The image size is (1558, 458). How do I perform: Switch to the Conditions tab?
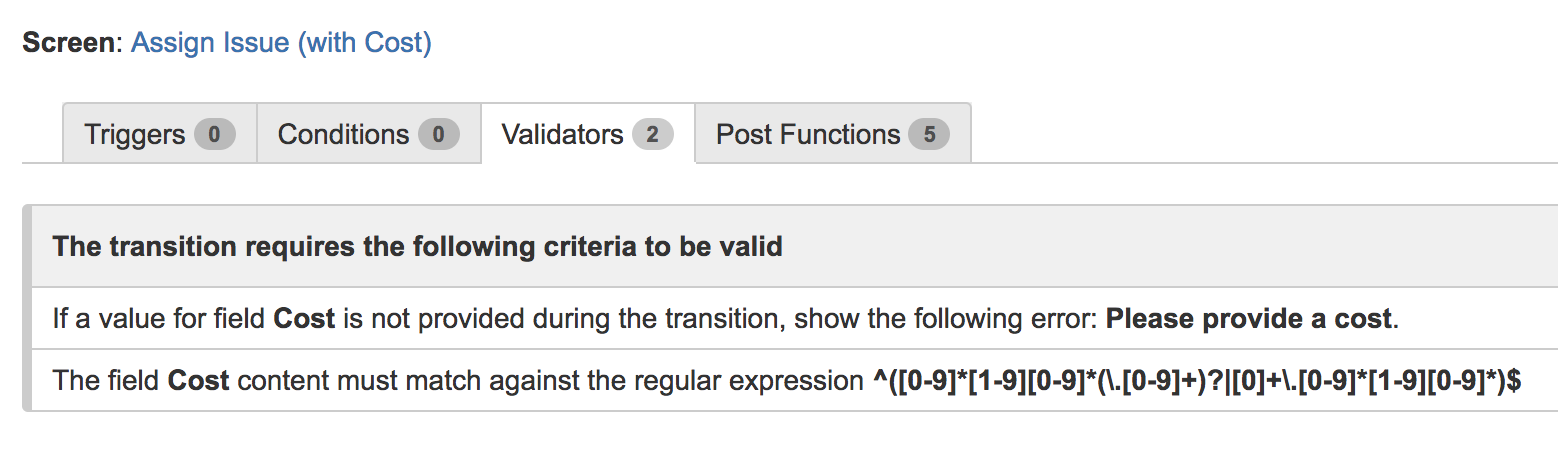coord(368,133)
